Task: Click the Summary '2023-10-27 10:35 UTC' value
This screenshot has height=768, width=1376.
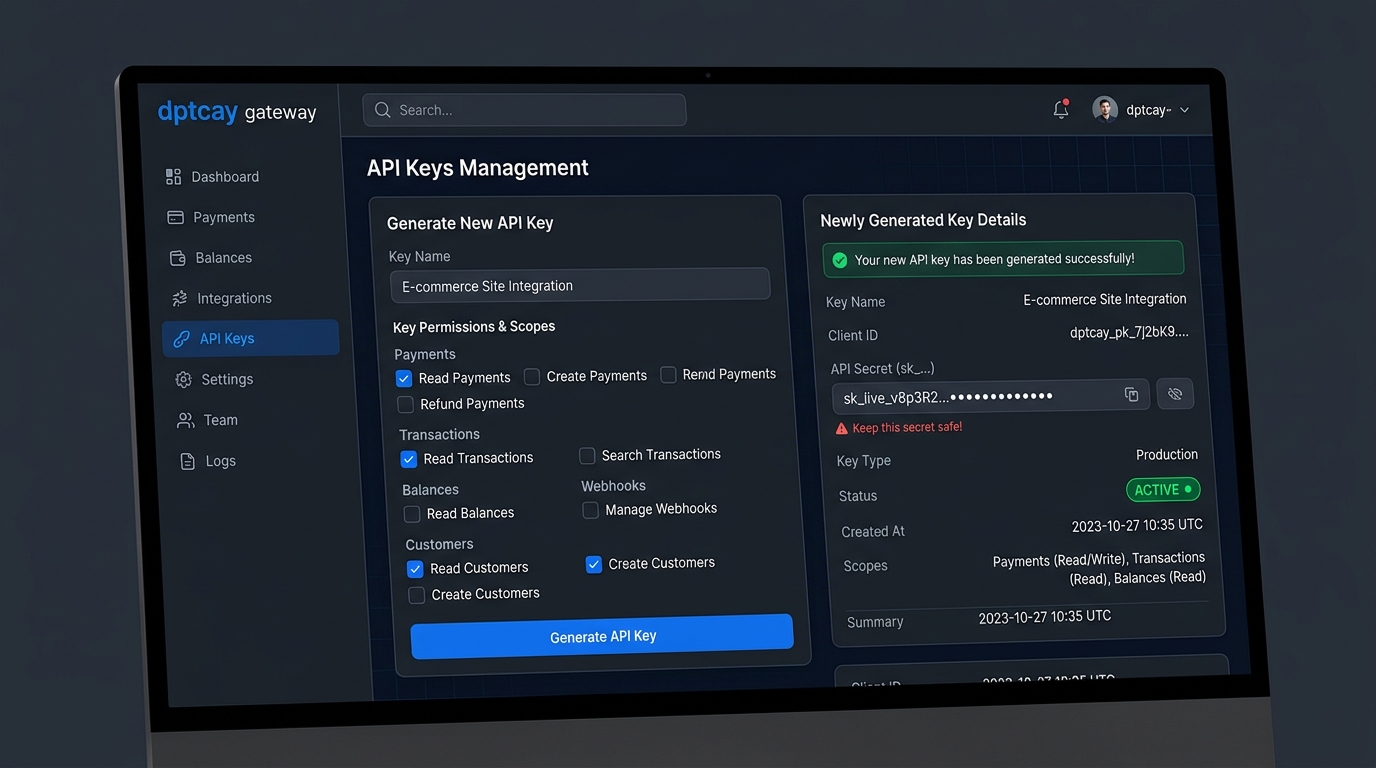Action: click(x=1045, y=617)
